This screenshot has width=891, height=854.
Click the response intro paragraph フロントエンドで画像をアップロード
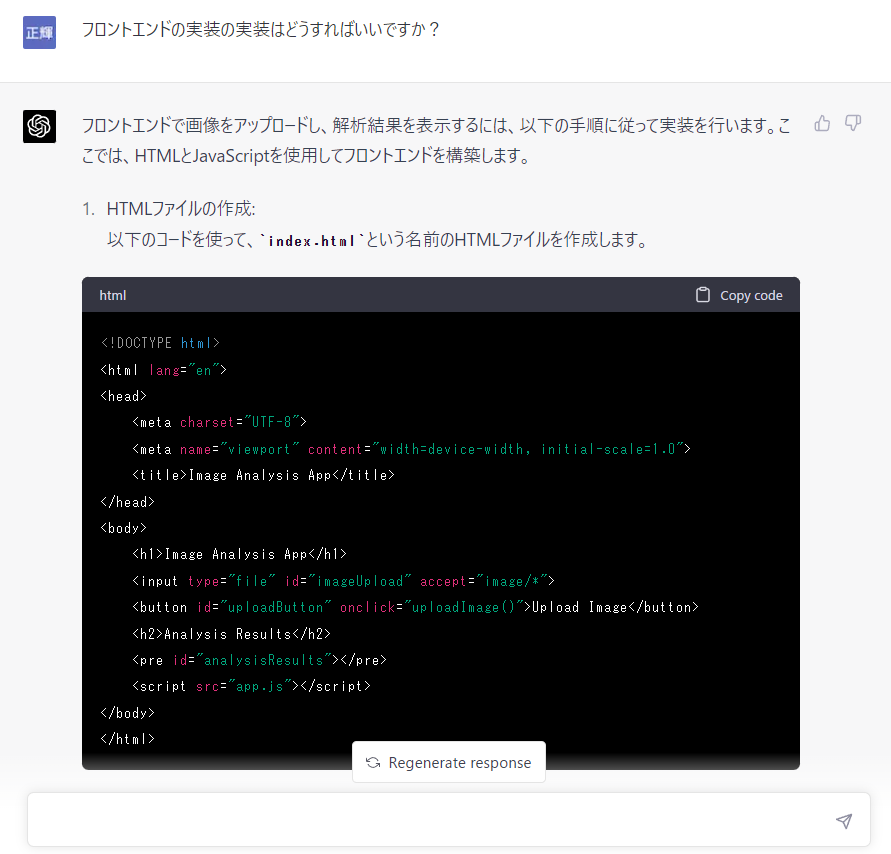[x=436, y=140]
